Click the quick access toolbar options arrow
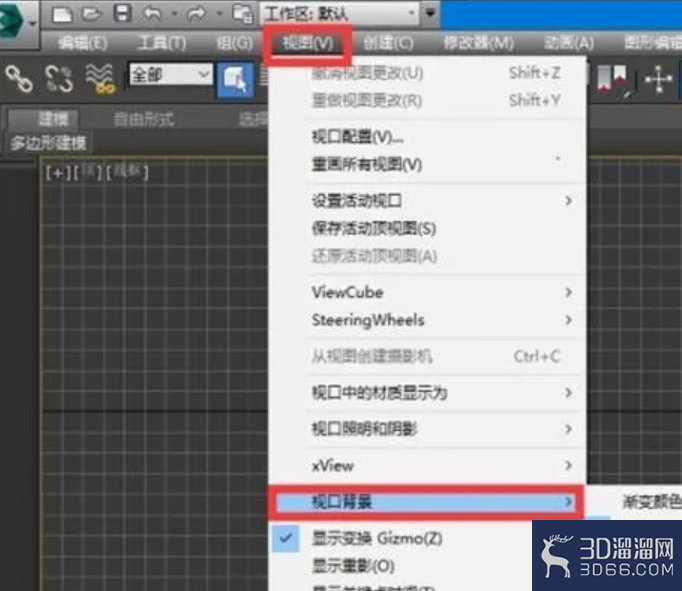Viewport: 682px width, 591px height. (x=430, y=13)
